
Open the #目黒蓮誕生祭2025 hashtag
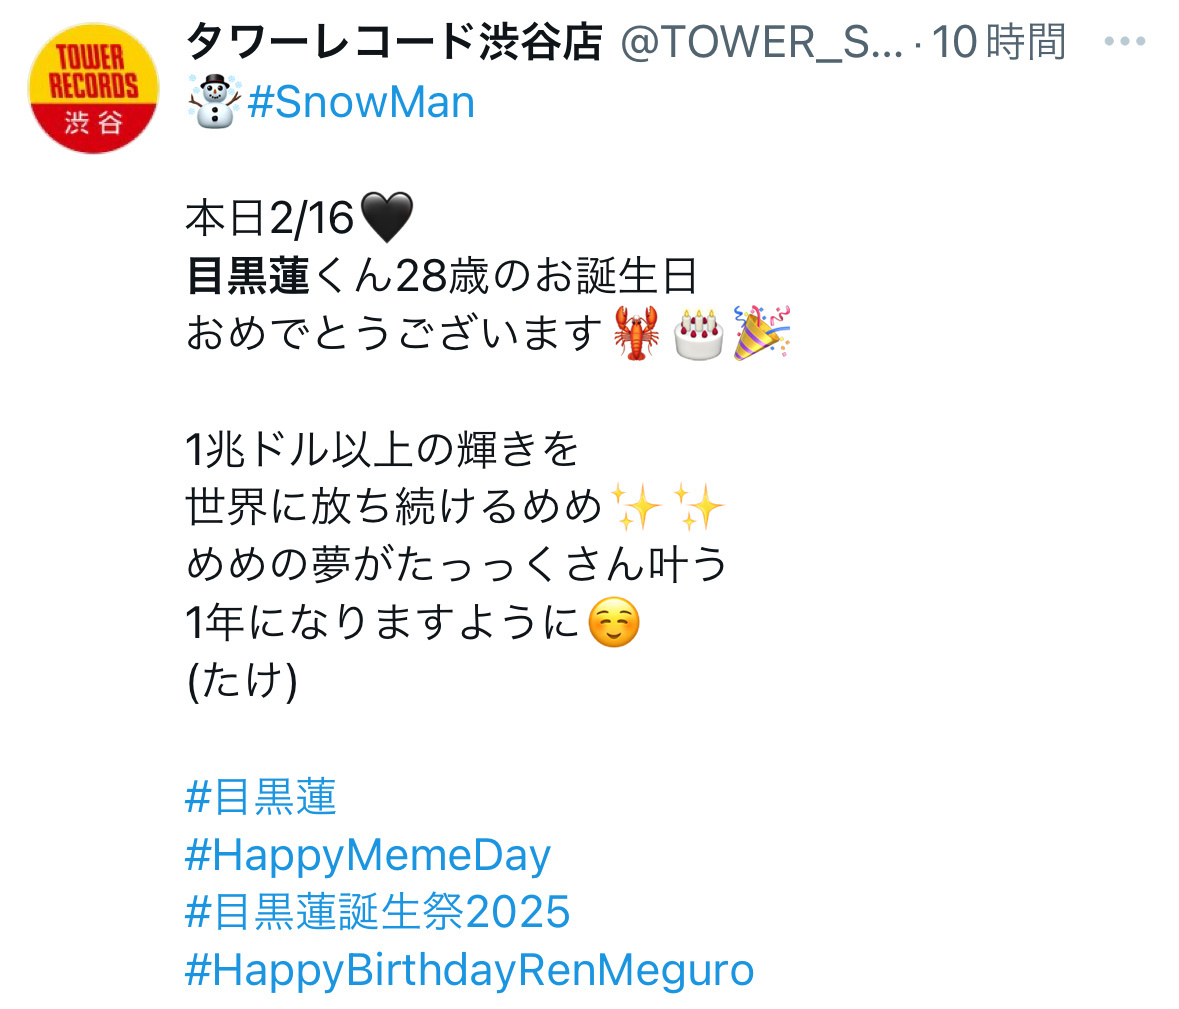pyautogui.click(x=377, y=911)
